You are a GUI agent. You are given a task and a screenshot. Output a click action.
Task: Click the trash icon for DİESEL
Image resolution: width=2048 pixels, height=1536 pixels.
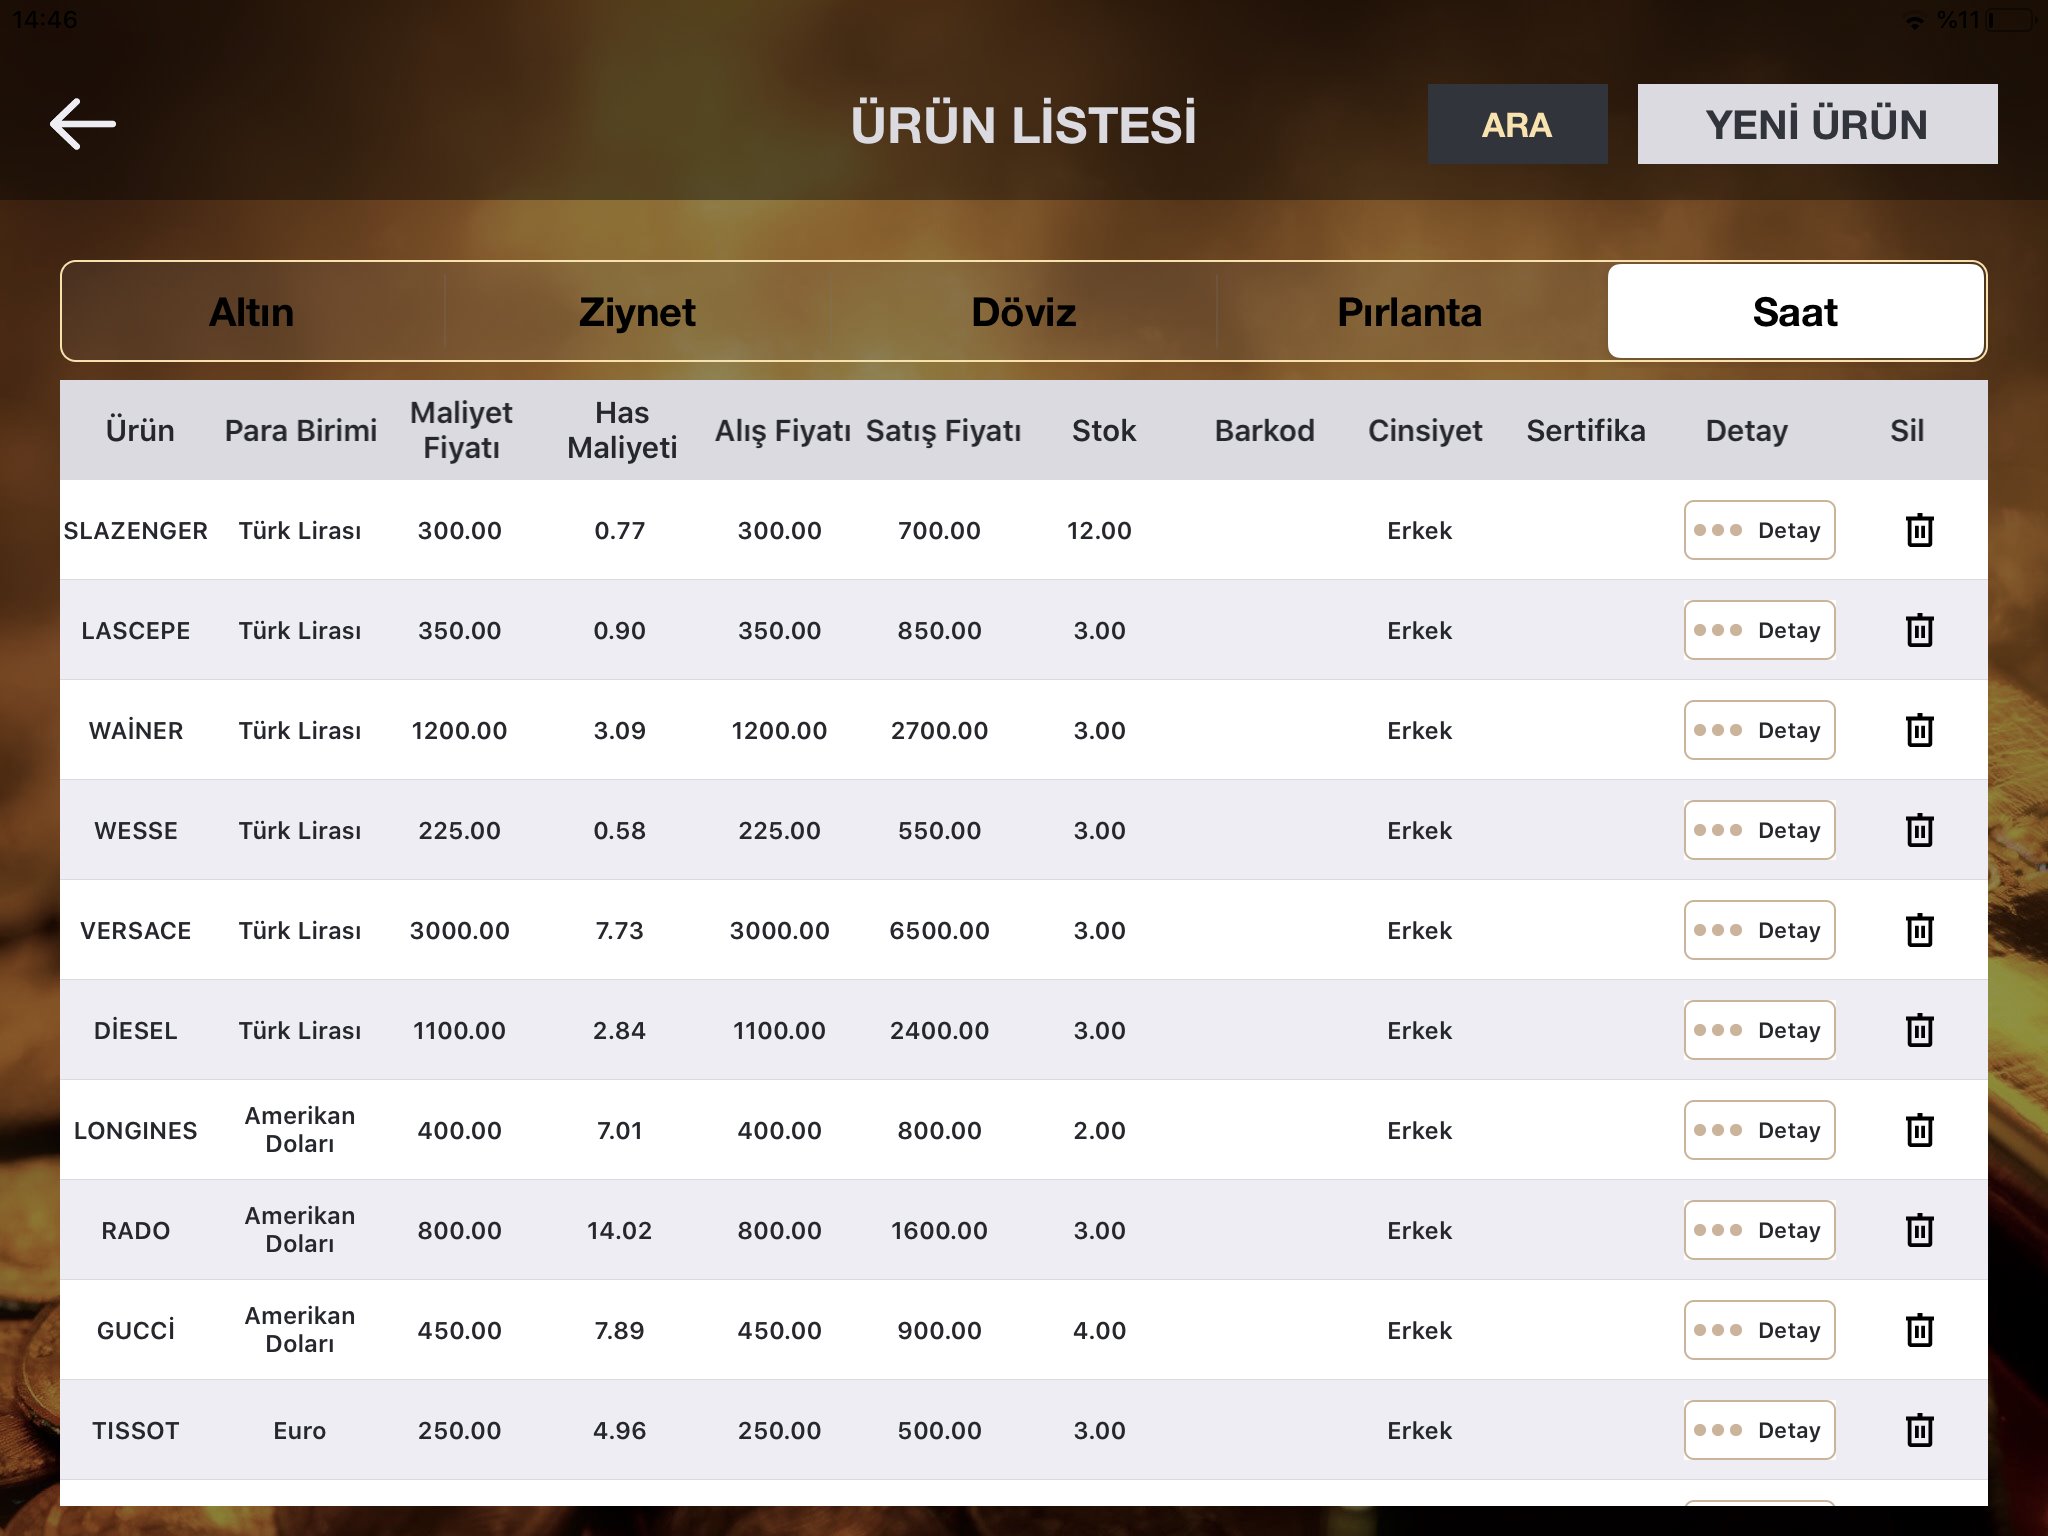click(1919, 1030)
